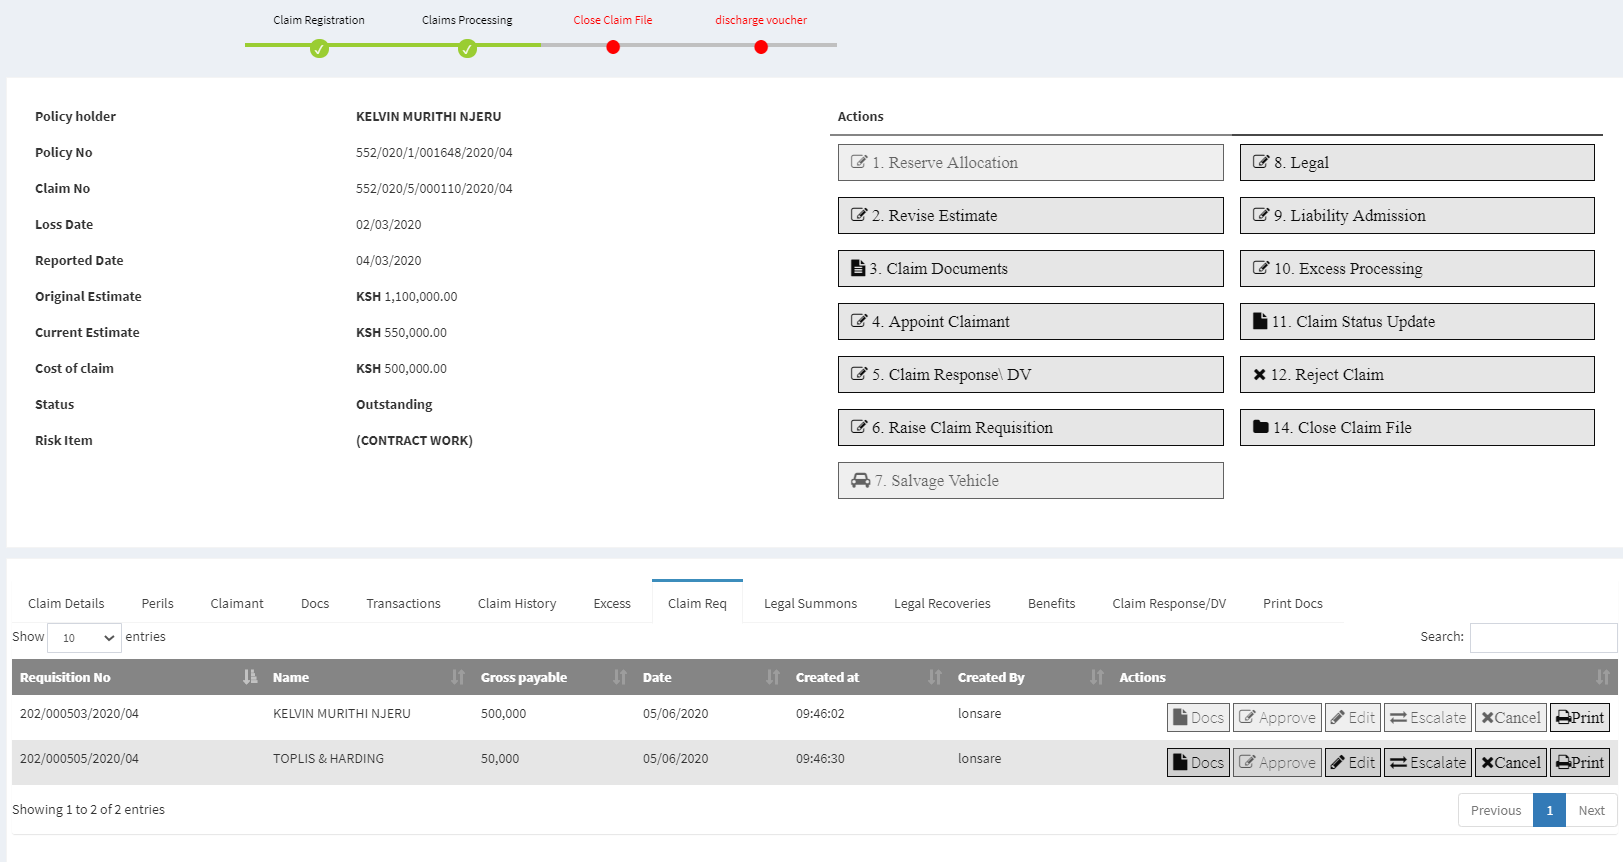The image size is (1623, 862).
Task: Edit the TOPLIS & HARDING requisition
Action: coord(1352,762)
